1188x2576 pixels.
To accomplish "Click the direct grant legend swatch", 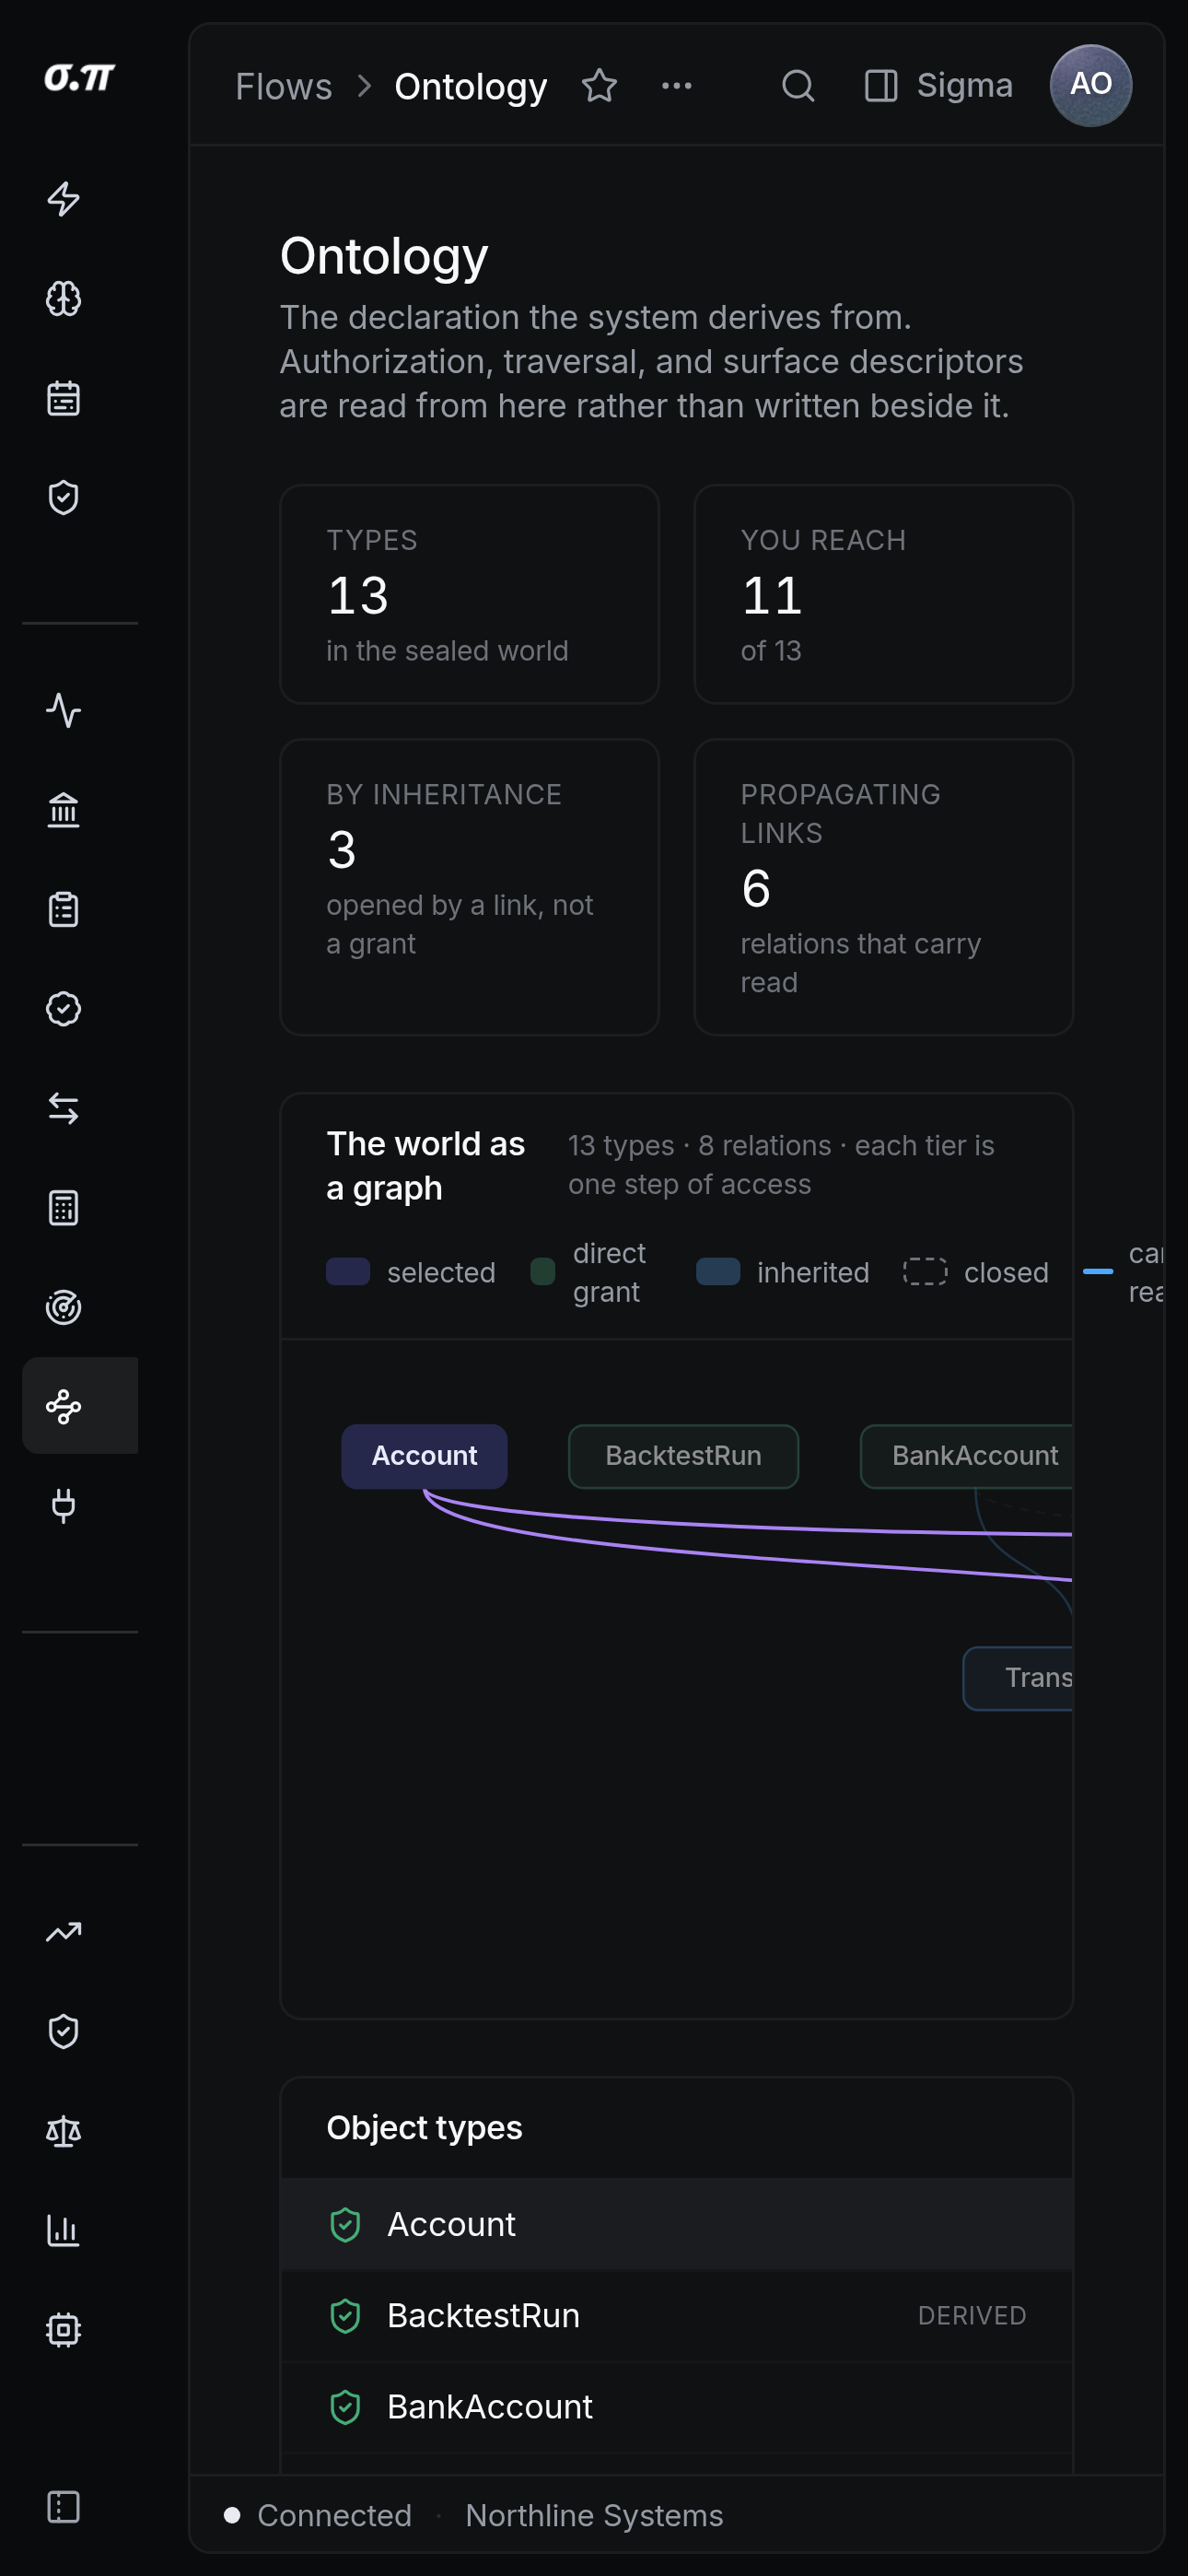I will pyautogui.click(x=543, y=1272).
